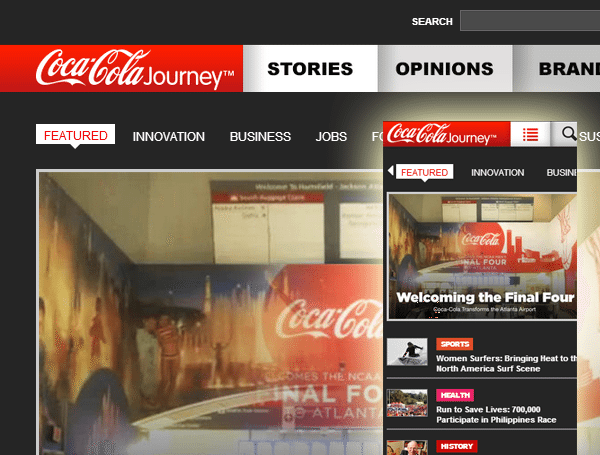
Task: Click the surfer story thumbnail
Action: pos(407,352)
